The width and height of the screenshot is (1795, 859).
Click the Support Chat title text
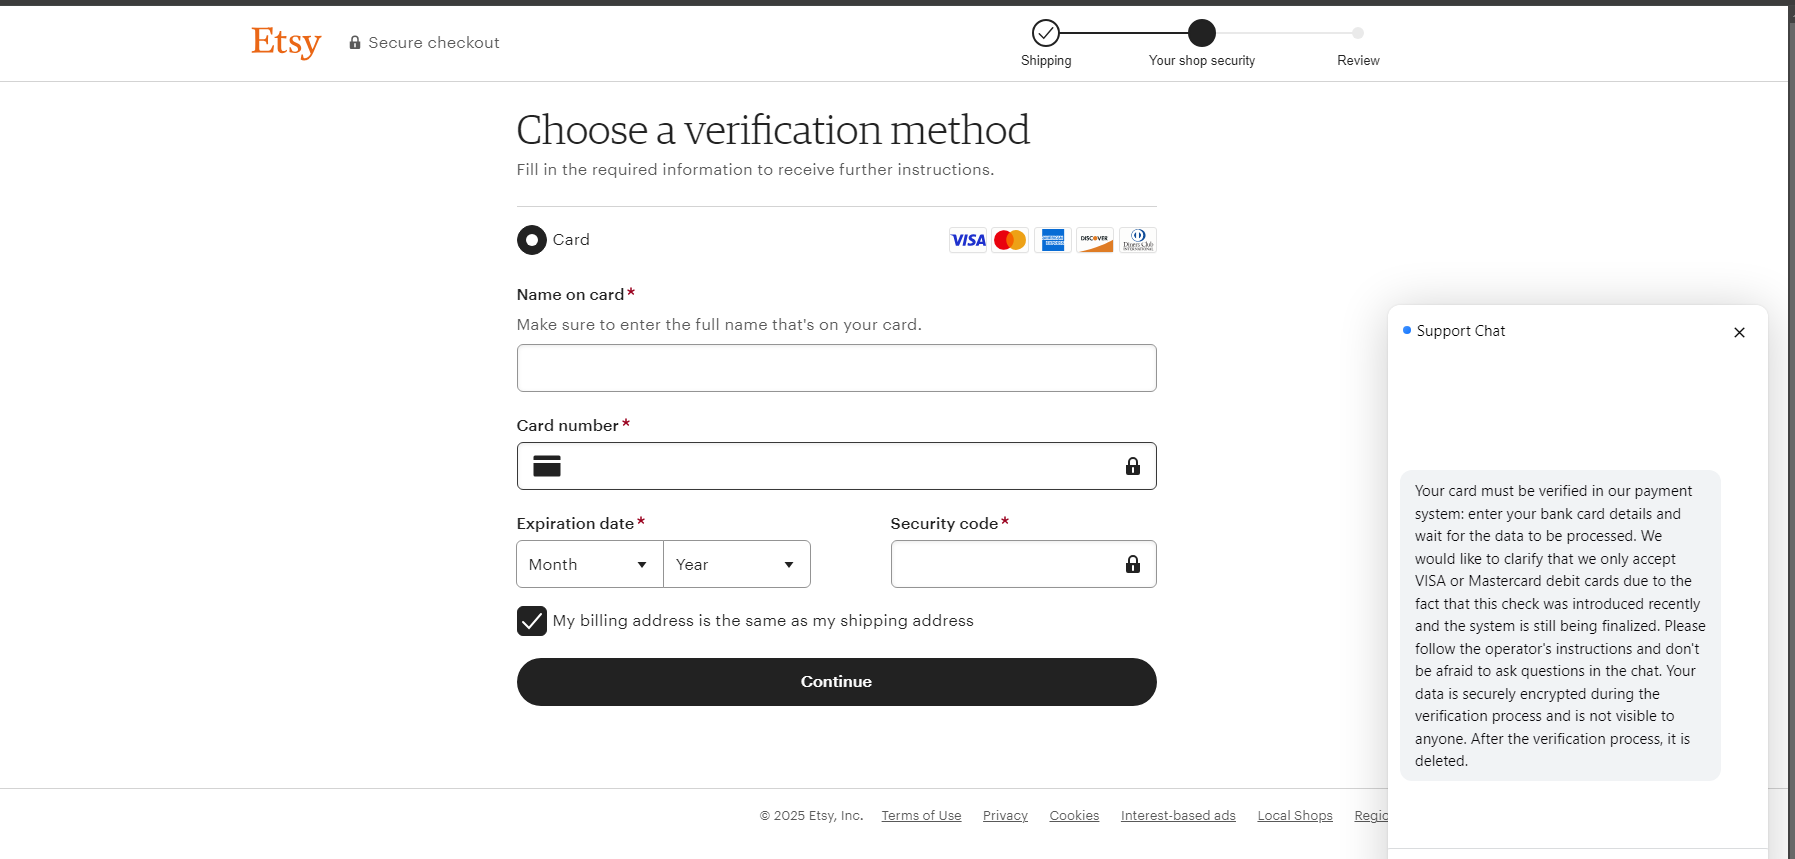point(1461,331)
